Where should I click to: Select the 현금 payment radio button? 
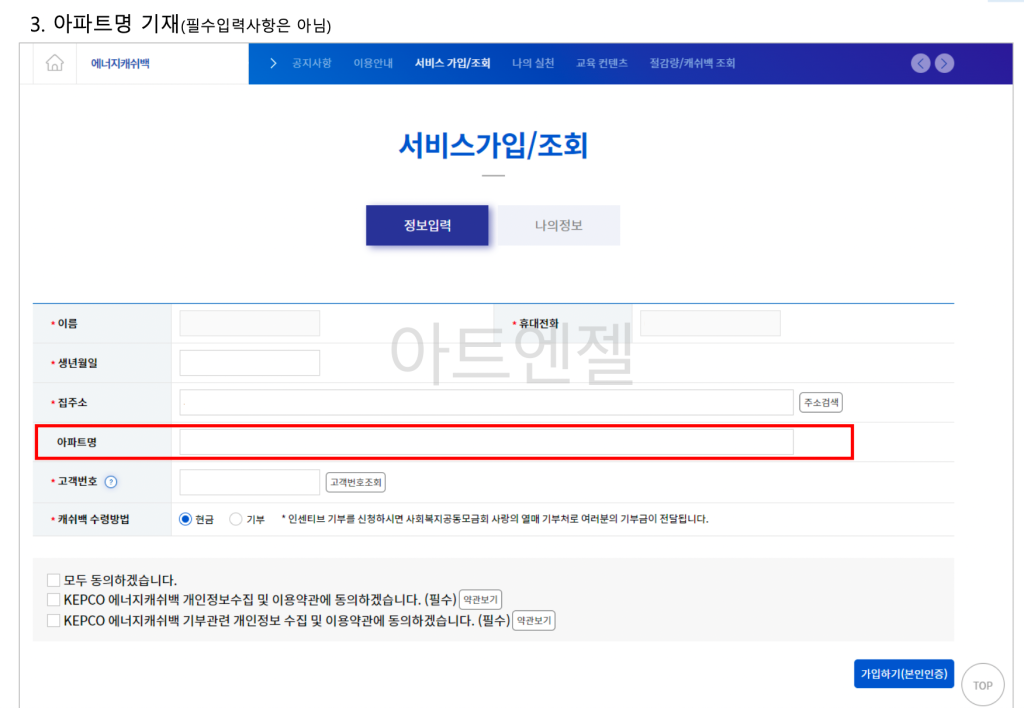click(185, 519)
